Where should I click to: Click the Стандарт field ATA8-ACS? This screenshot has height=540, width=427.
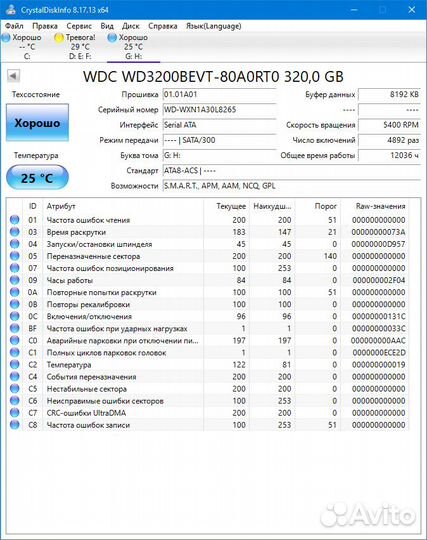291,170
